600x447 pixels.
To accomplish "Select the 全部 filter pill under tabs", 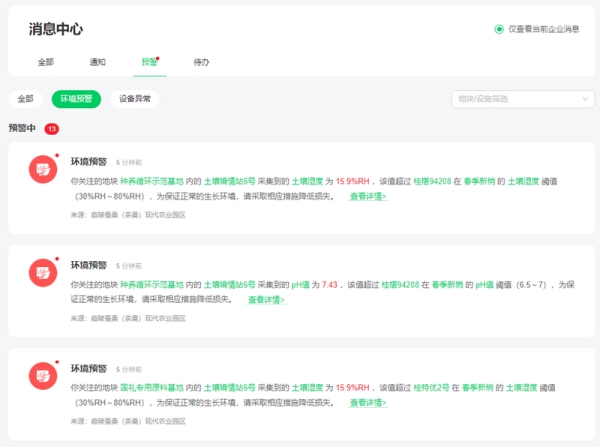I will tap(25, 99).
